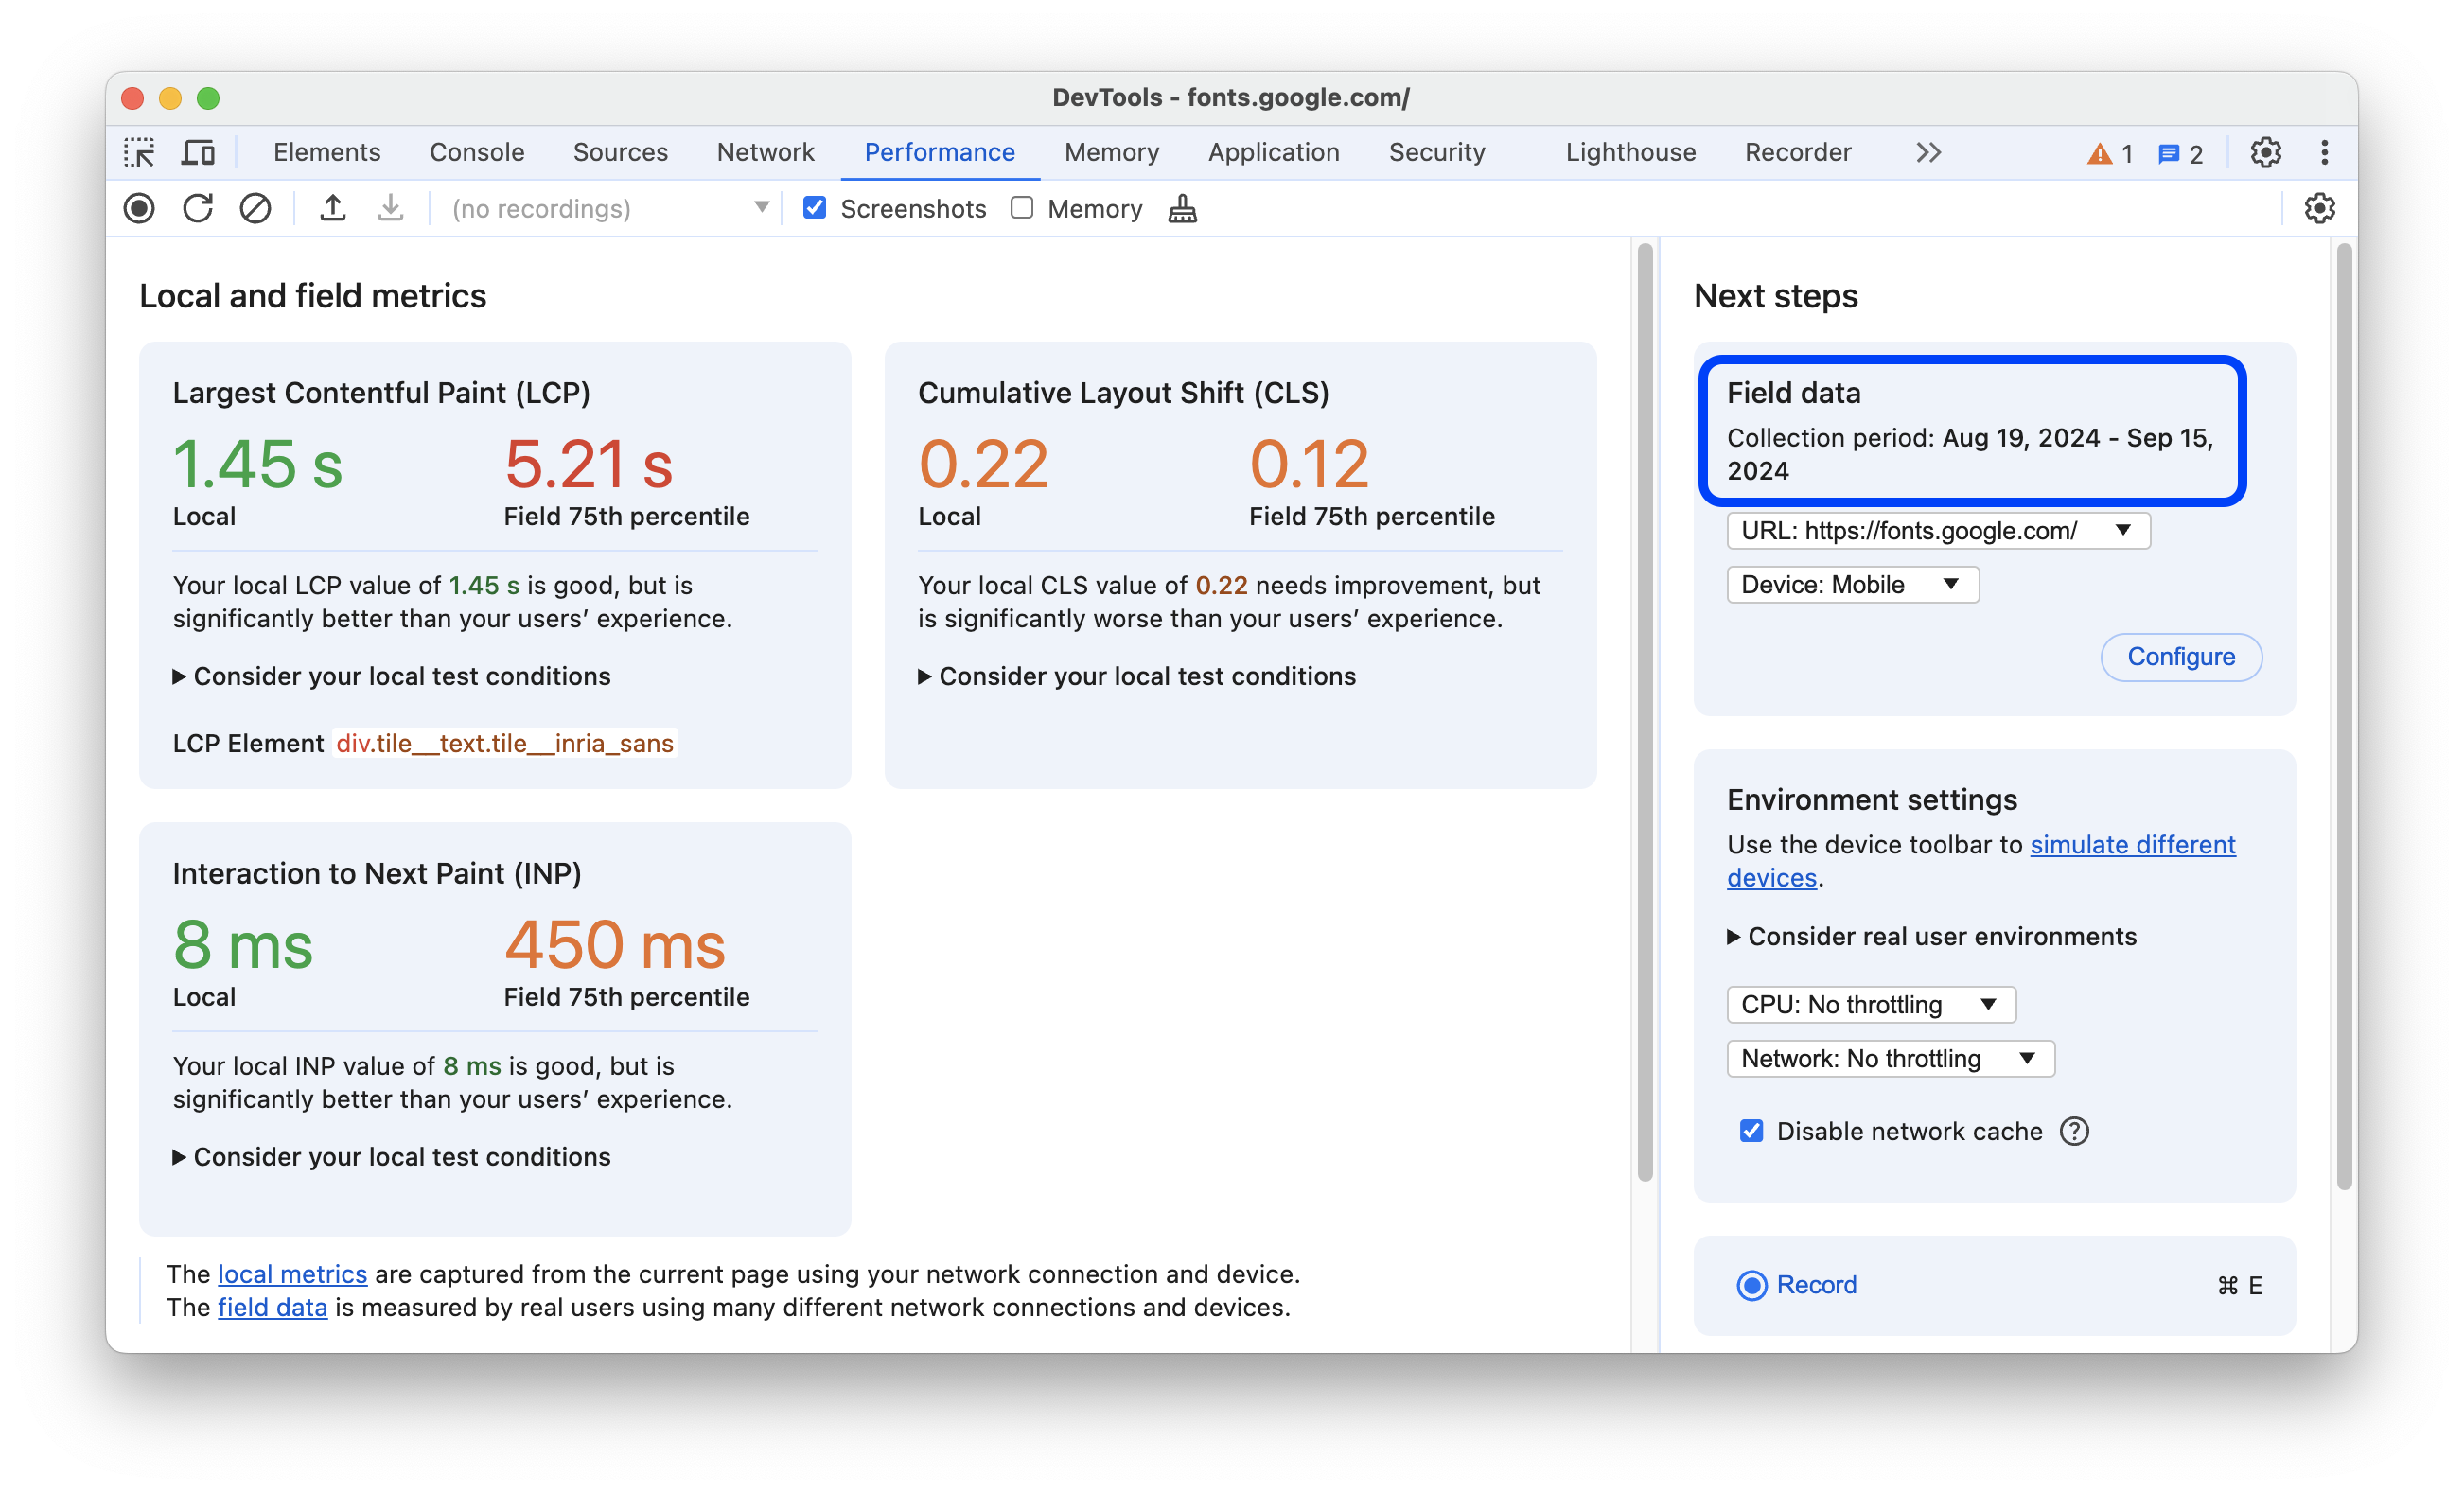Toggle the Screenshots checkbox on
The width and height of the screenshot is (2464, 1493).
click(813, 208)
